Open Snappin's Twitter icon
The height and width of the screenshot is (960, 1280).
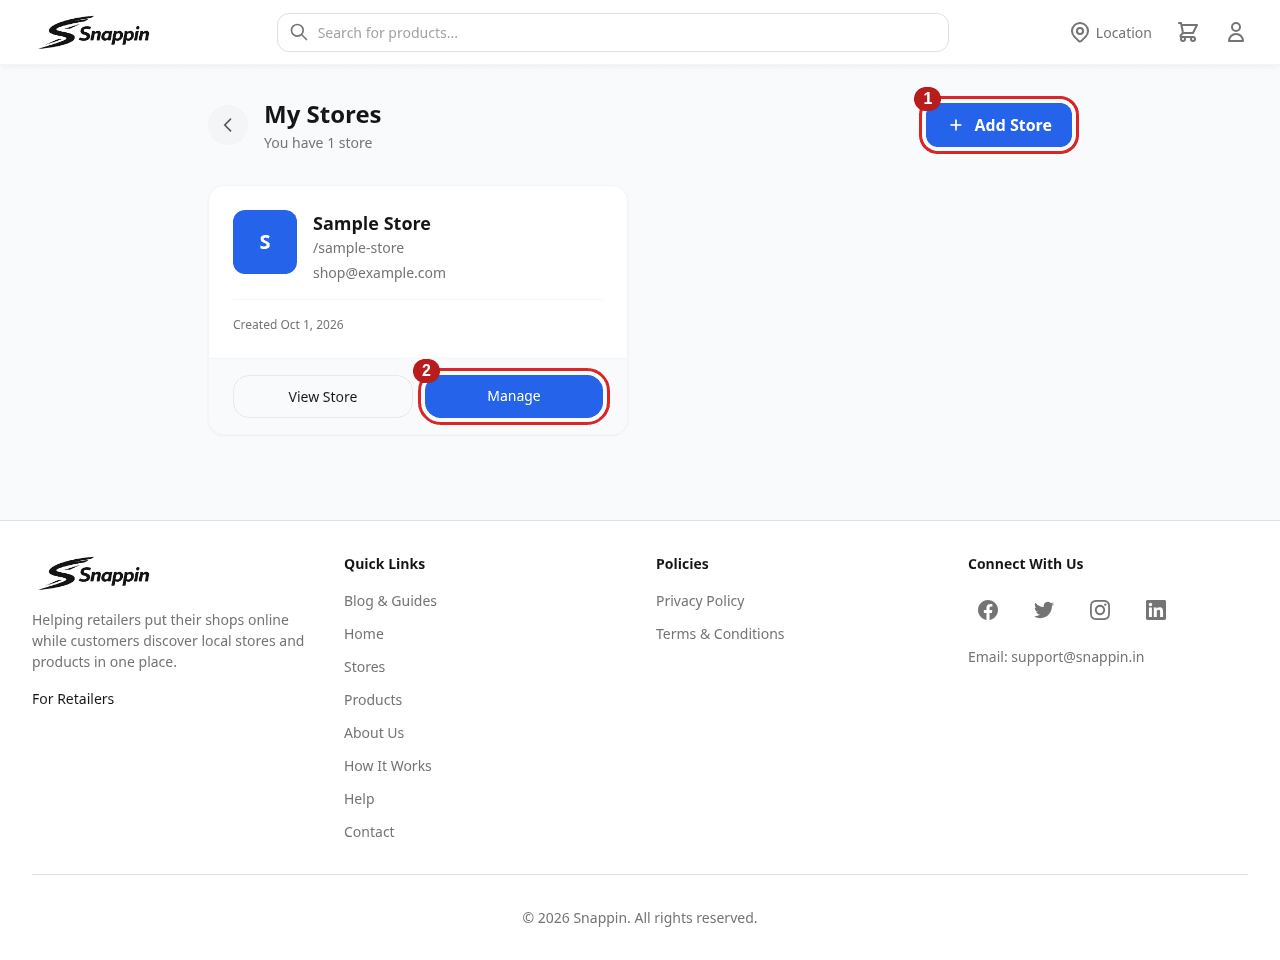click(x=1044, y=610)
